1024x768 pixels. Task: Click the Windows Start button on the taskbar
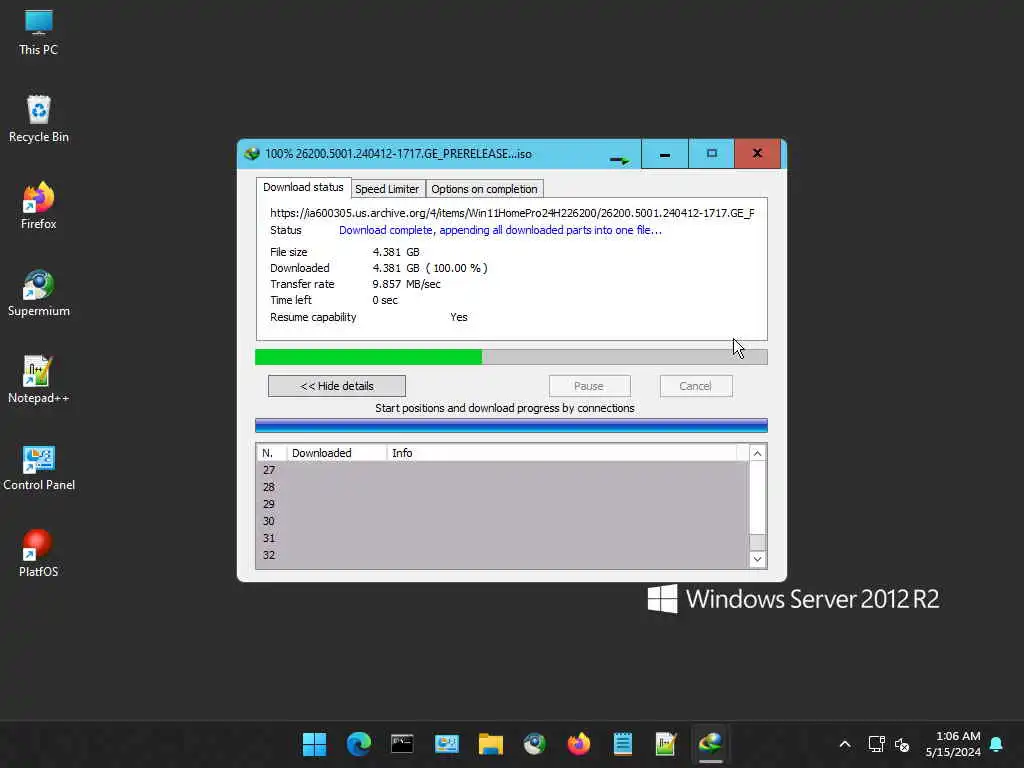tap(314, 744)
